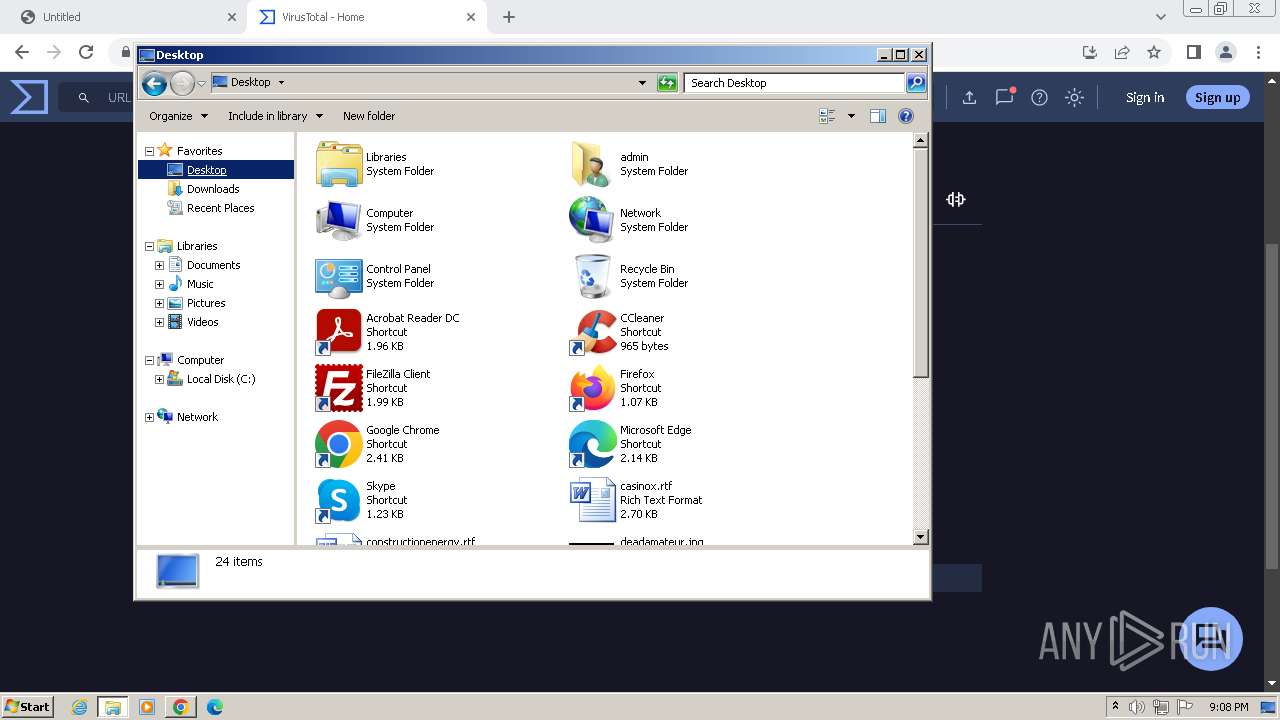Open Chrome side panel icon
Screen dimensions: 1280x720
tap(1193, 52)
